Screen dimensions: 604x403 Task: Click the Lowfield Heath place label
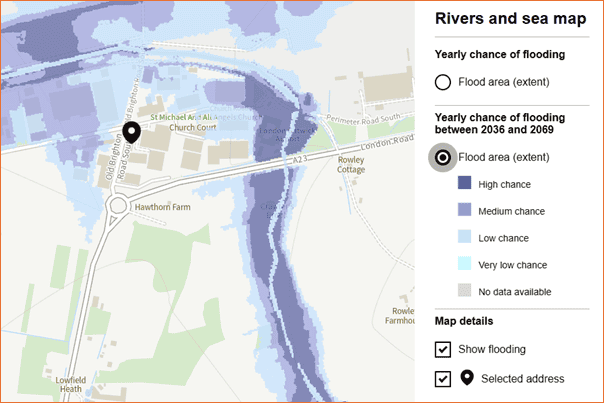[x=70, y=385]
